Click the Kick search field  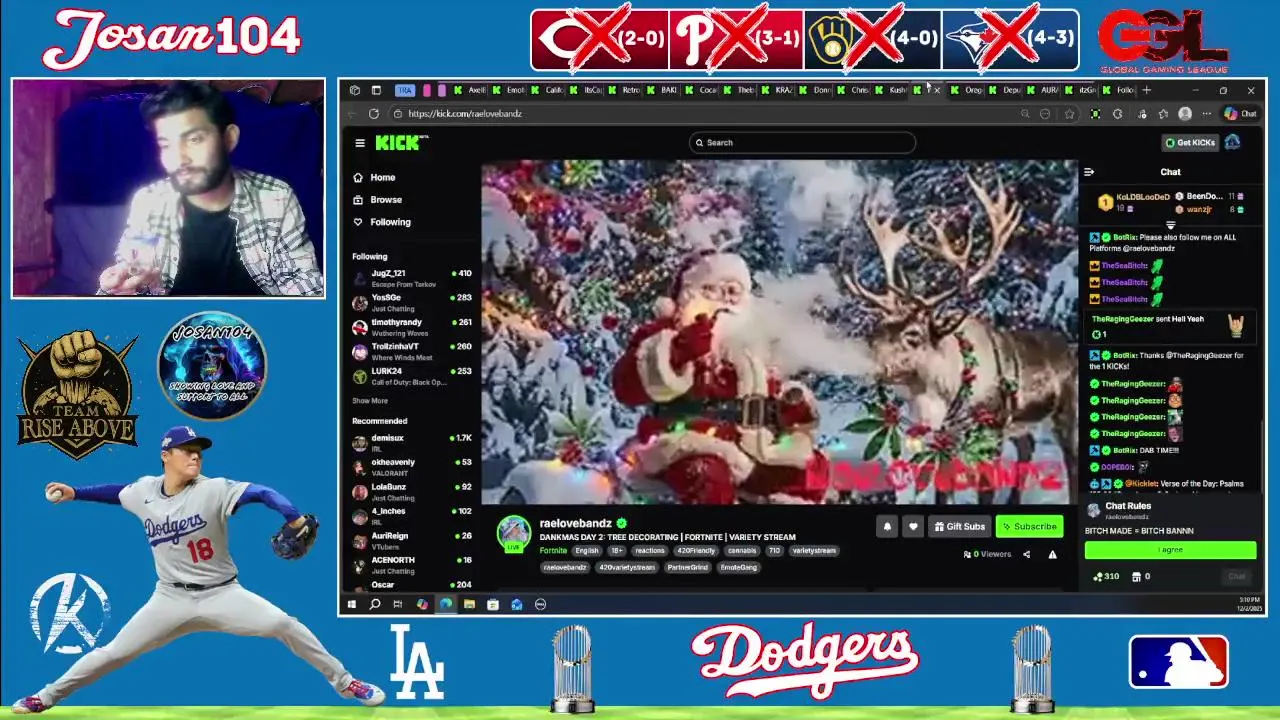[802, 143]
